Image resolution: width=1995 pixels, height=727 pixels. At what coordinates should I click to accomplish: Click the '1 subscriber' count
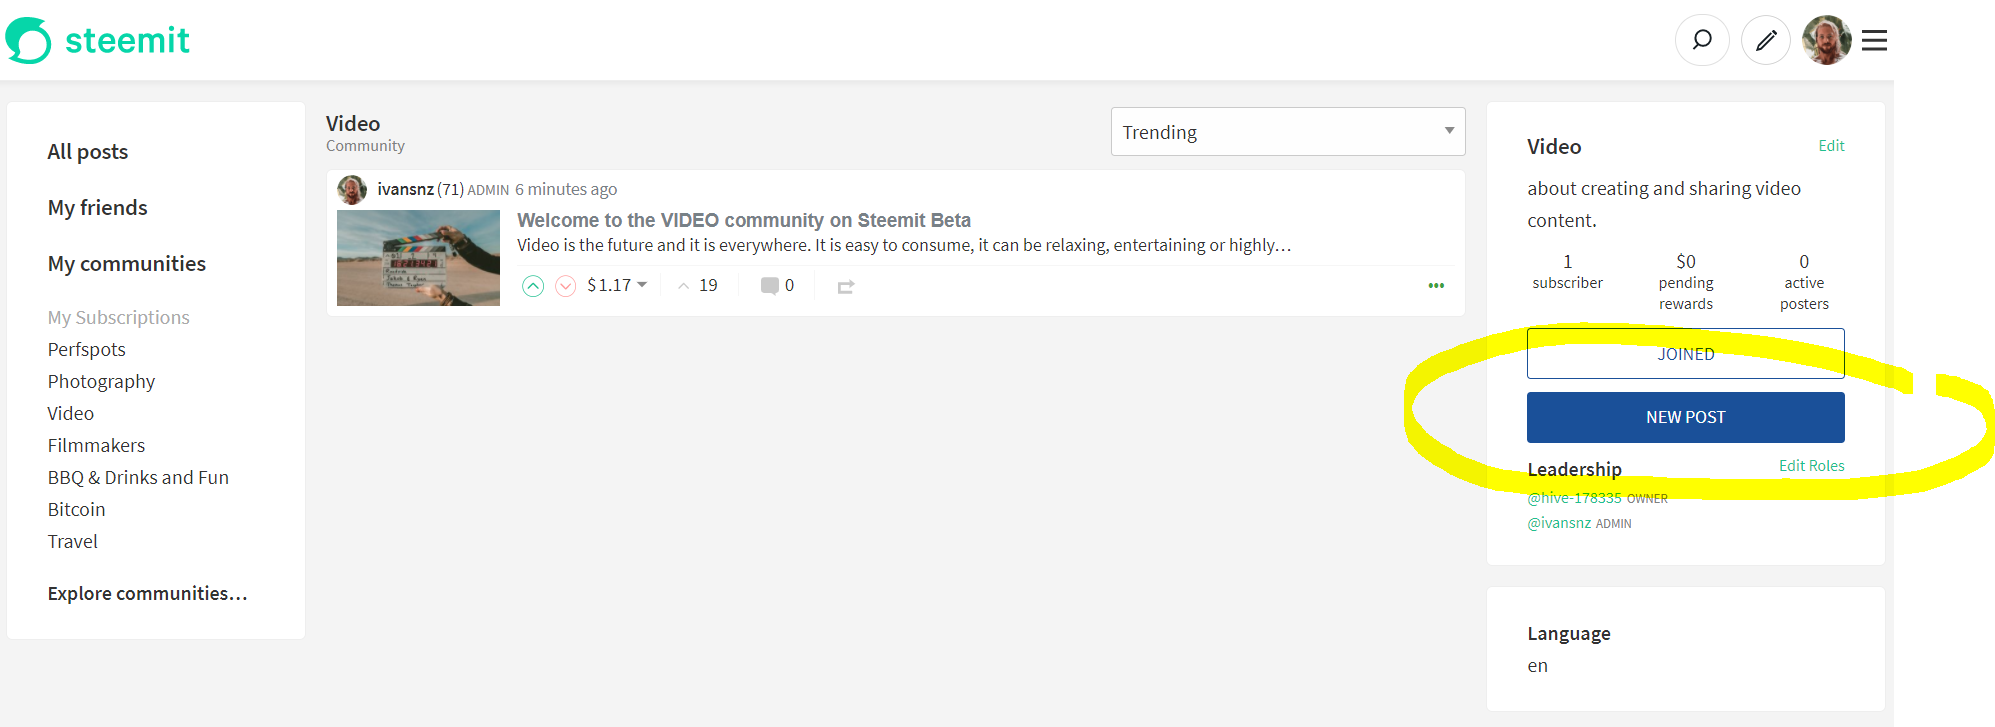point(1568,272)
